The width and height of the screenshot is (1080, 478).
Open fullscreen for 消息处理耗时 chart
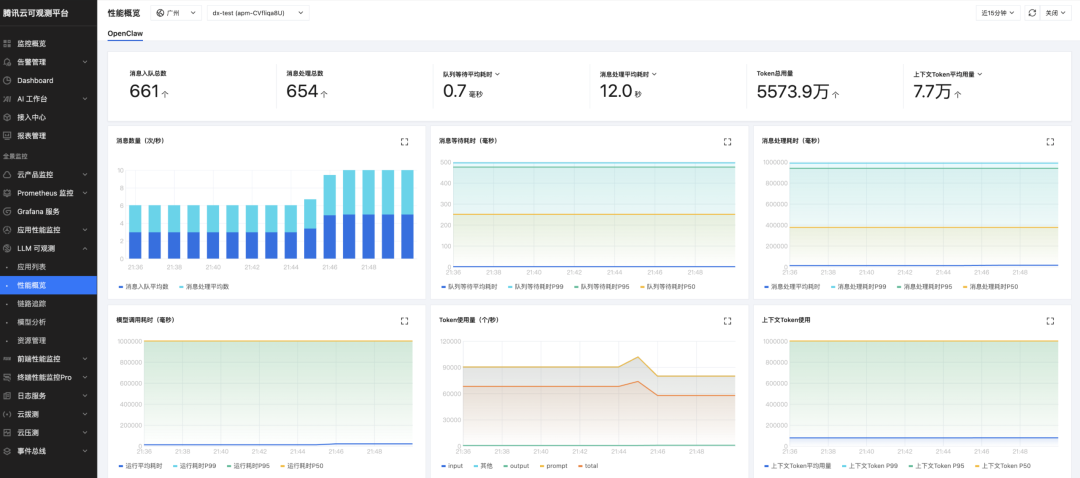tap(1050, 142)
